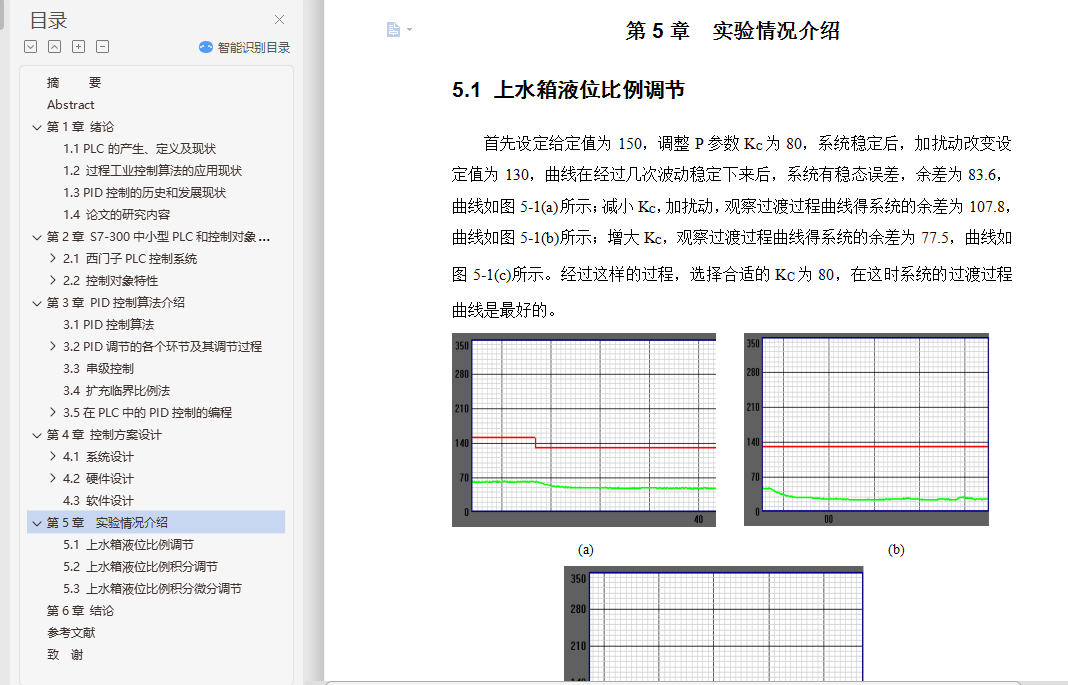This screenshot has height=685, width=1068.
Task: Go to 参考文献 in outline
Action: (x=71, y=633)
